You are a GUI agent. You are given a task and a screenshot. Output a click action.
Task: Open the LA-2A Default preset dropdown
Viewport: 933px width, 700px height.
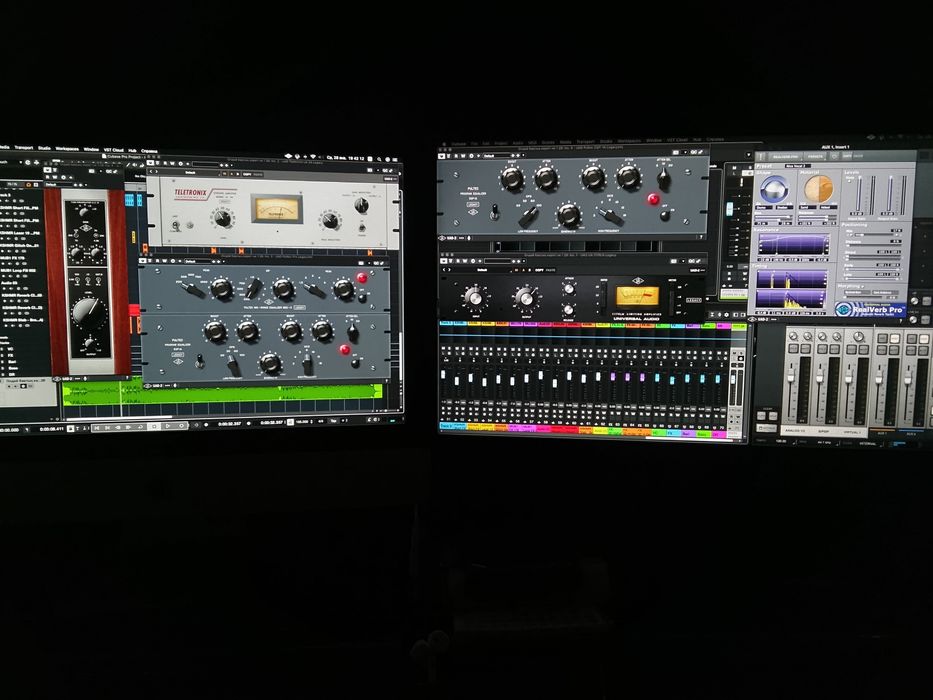pos(190,173)
